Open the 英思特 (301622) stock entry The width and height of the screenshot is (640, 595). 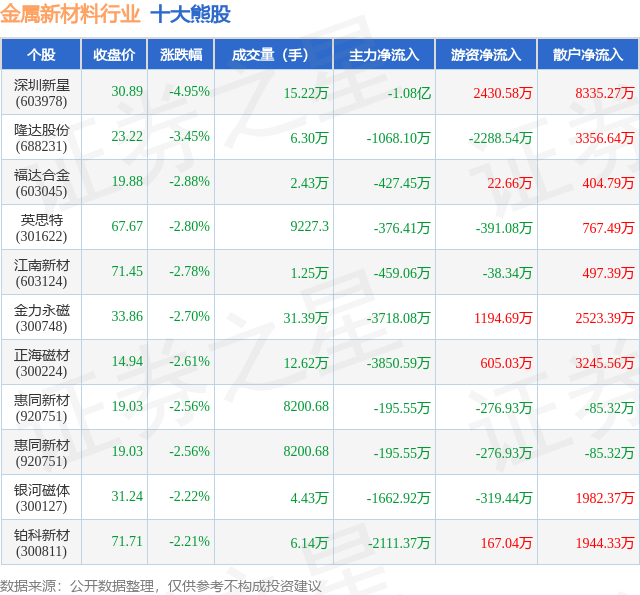pos(41,227)
